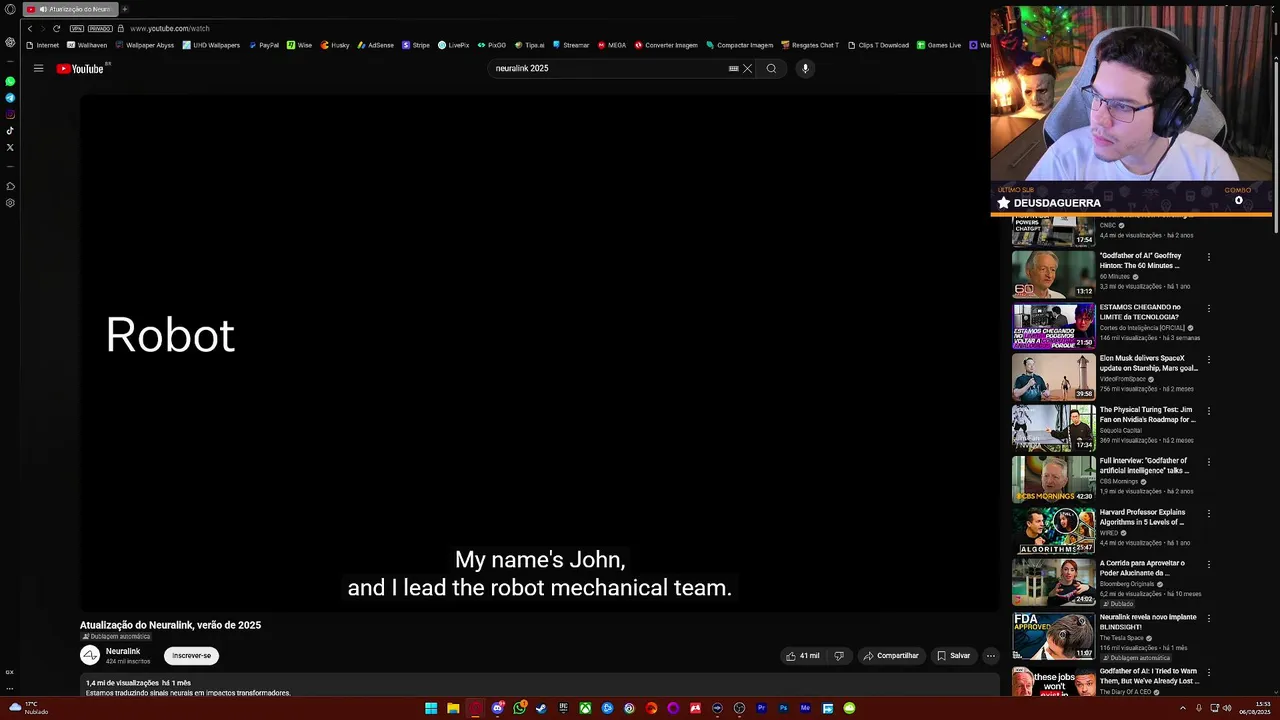1280x720 pixels.
Task: Open TikTok in the Opera sidebar
Action: coord(10,130)
